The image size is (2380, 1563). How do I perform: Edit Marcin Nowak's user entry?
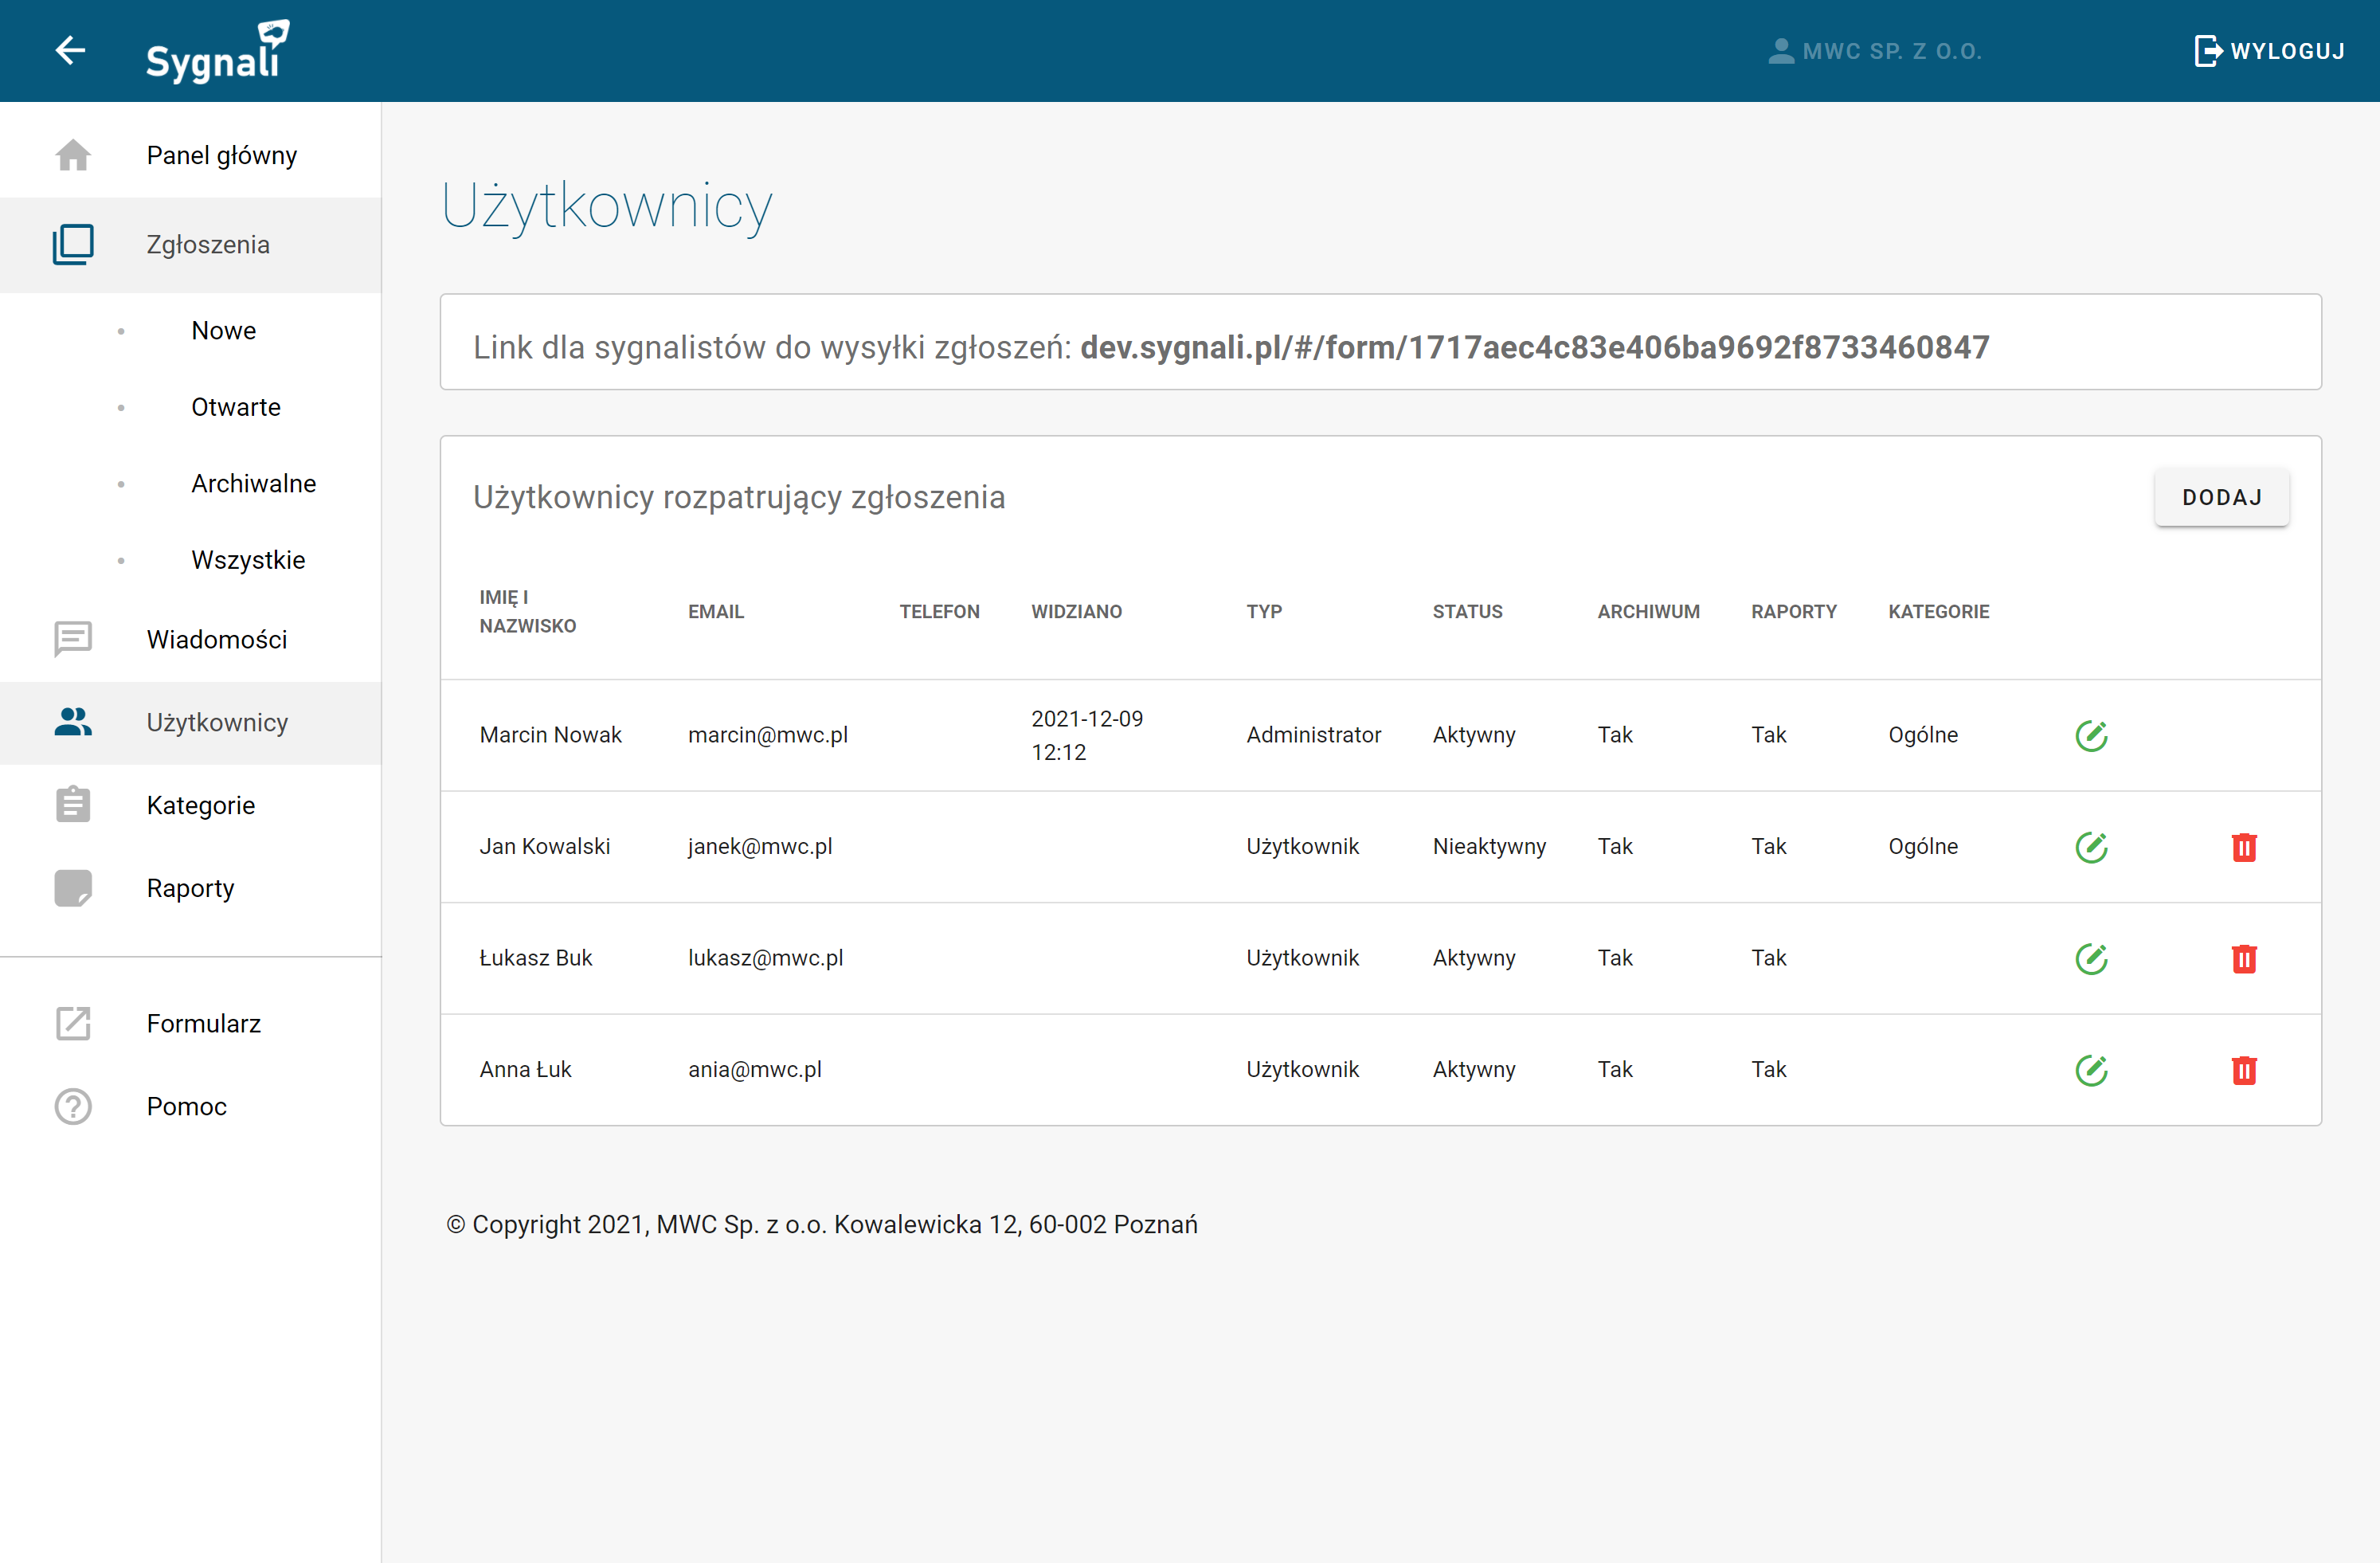(2091, 735)
